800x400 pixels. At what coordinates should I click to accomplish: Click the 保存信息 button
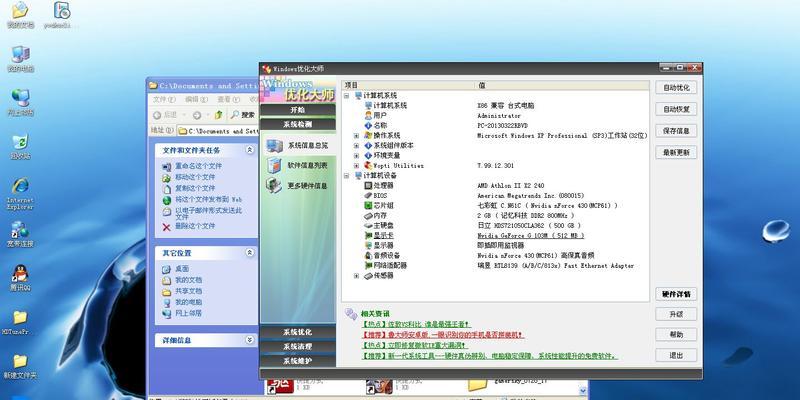click(x=676, y=131)
